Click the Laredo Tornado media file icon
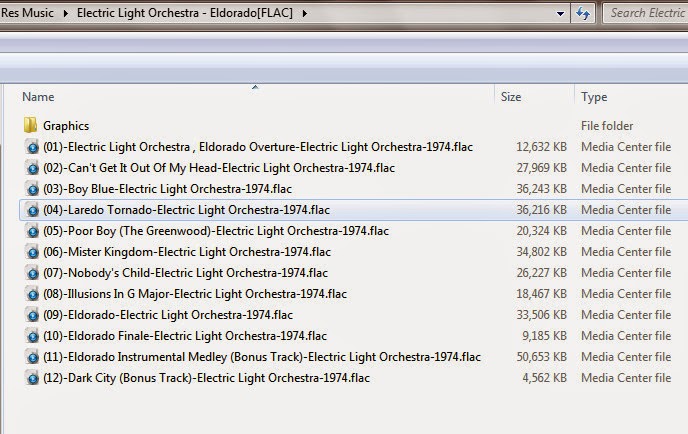 [33, 210]
